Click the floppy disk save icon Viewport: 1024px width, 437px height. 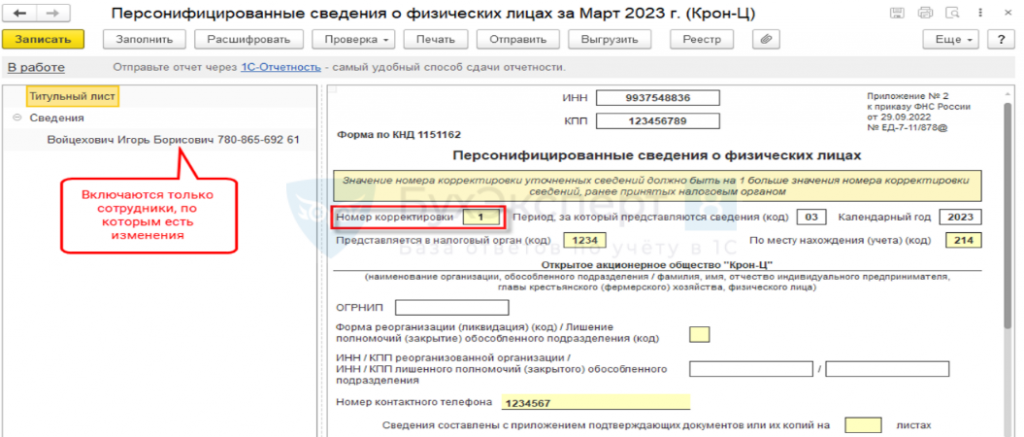click(x=897, y=12)
